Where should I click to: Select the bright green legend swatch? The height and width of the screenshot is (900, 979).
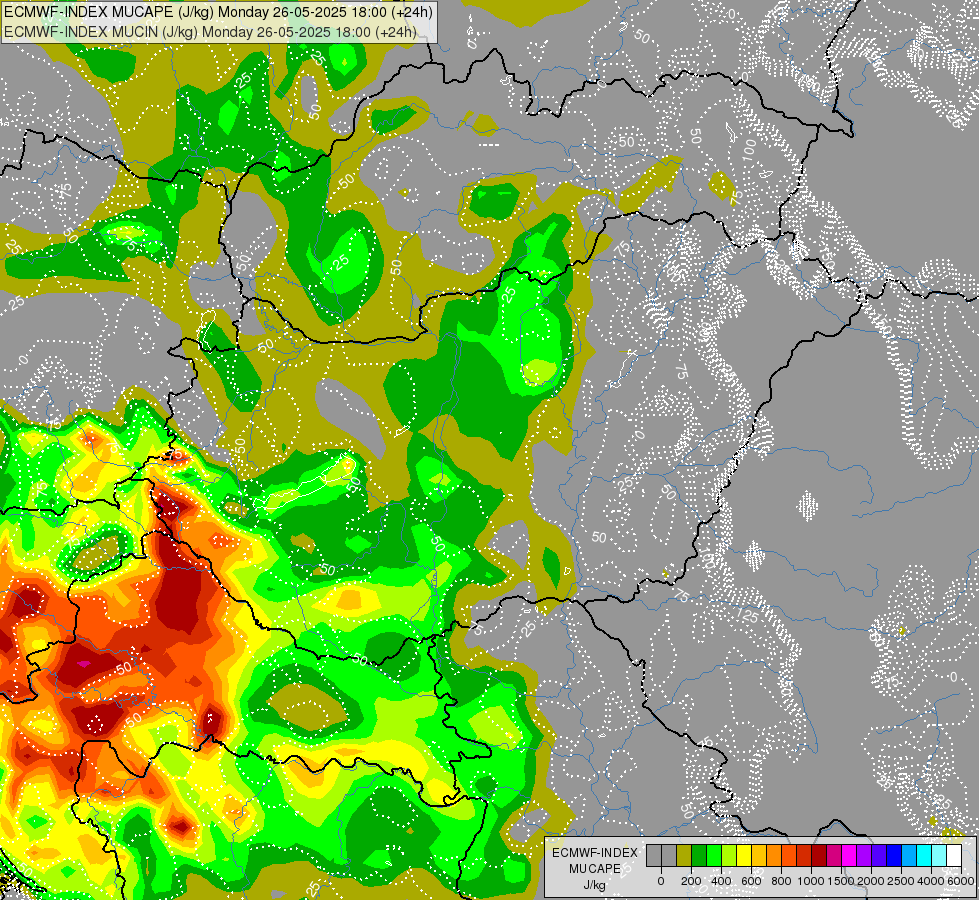714,855
